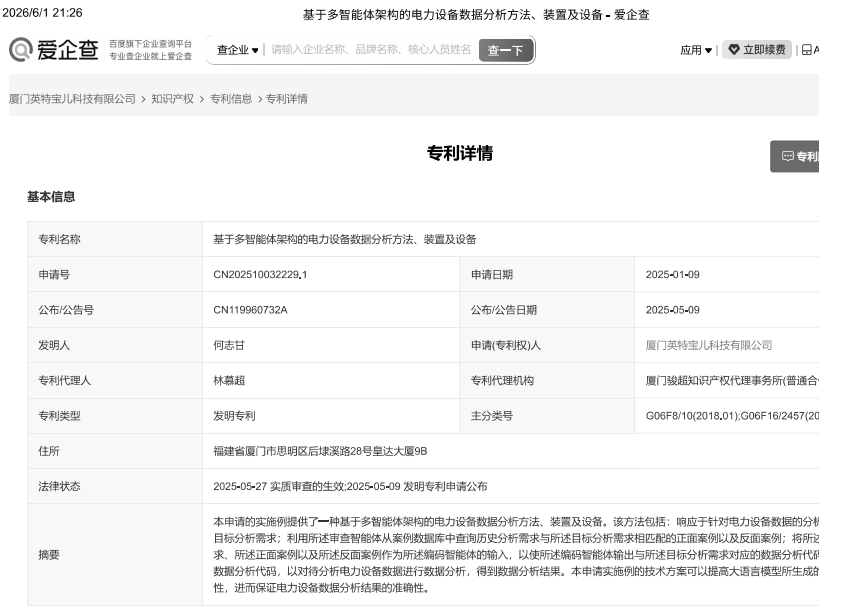Click publication number CN119960732A
This screenshot has width=842, height=611.
point(250,310)
